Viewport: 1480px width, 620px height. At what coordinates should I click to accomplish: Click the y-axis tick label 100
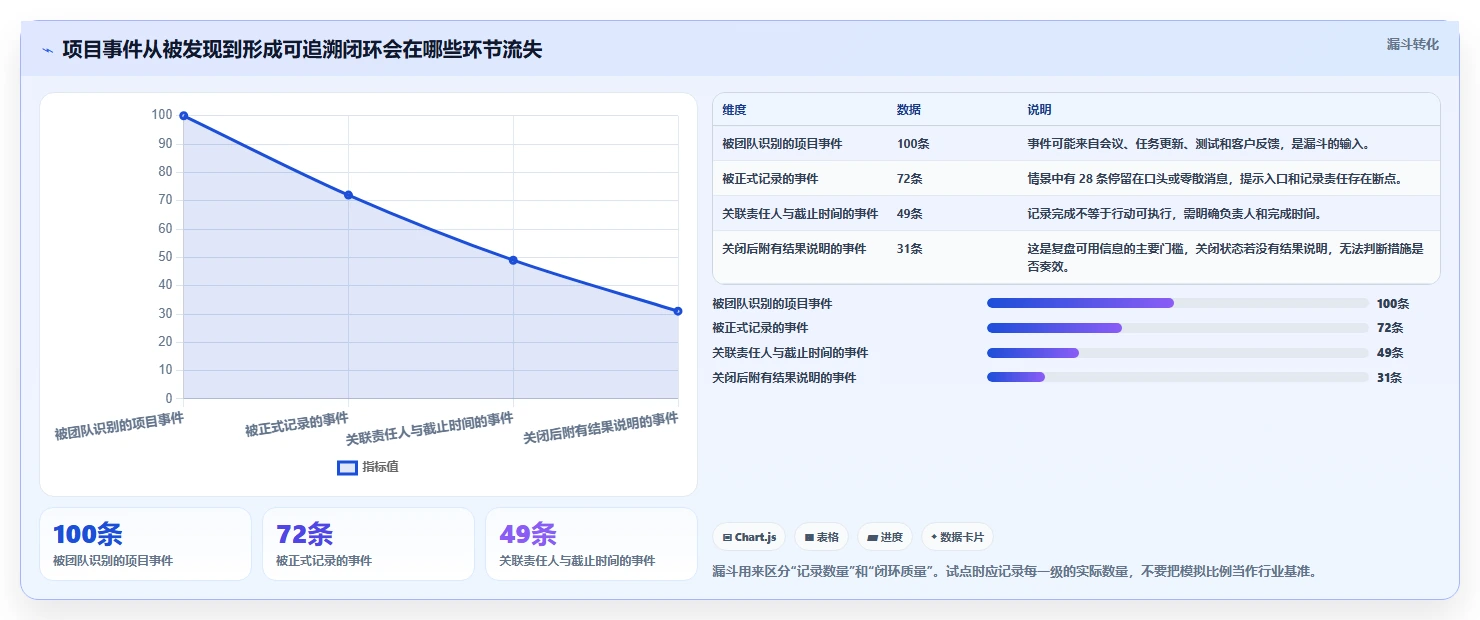point(162,115)
